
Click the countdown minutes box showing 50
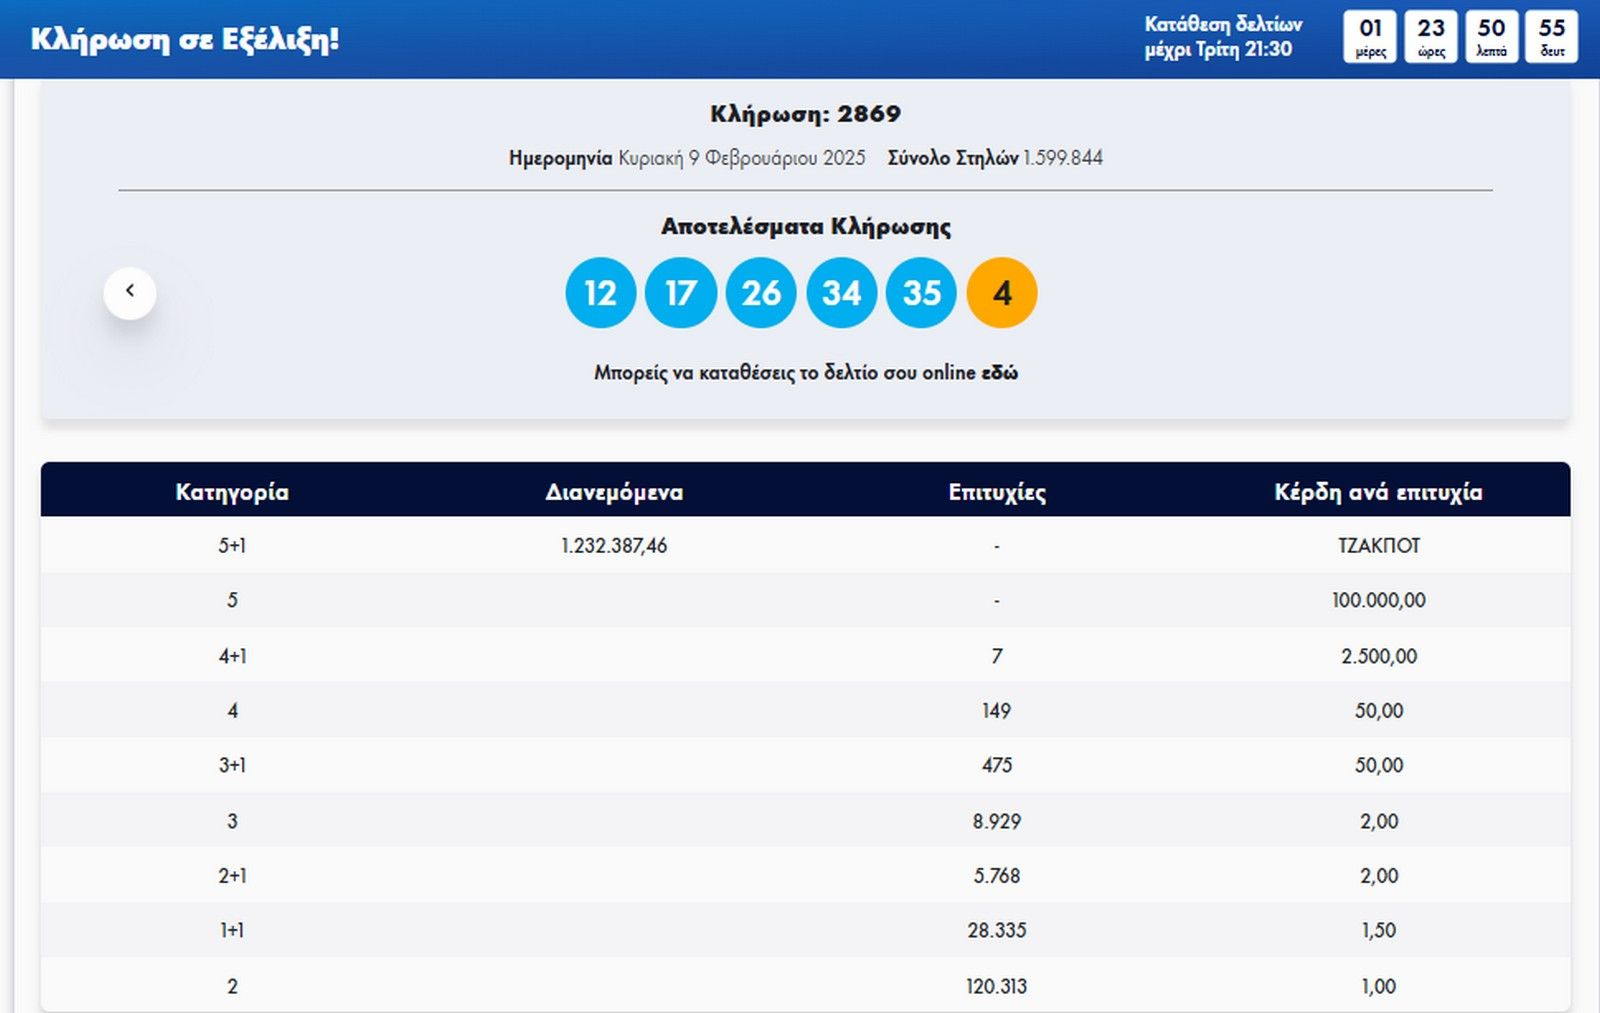tap(1491, 37)
